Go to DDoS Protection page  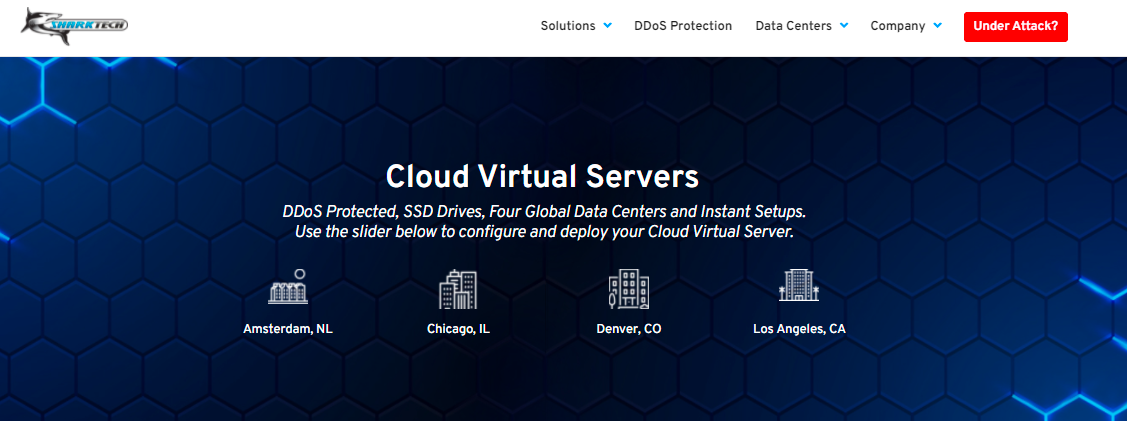(683, 26)
